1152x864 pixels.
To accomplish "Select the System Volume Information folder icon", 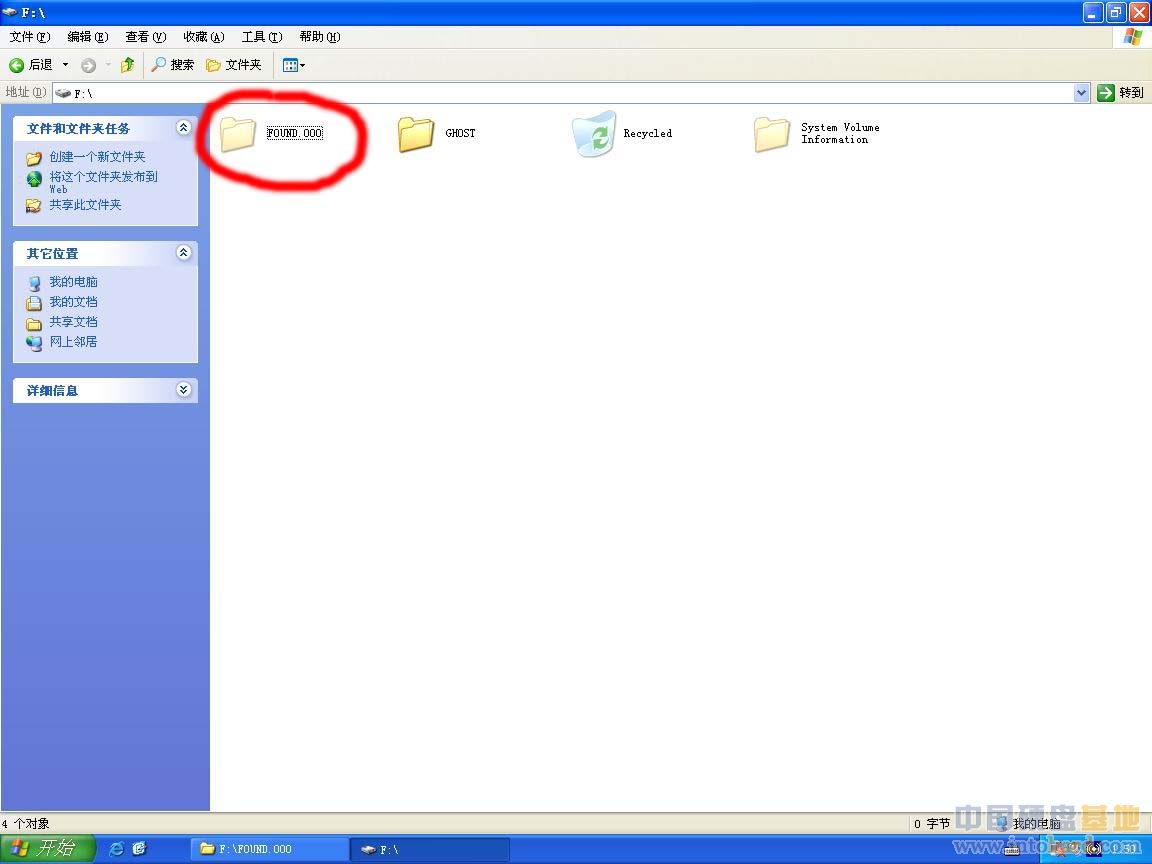I will coord(771,134).
